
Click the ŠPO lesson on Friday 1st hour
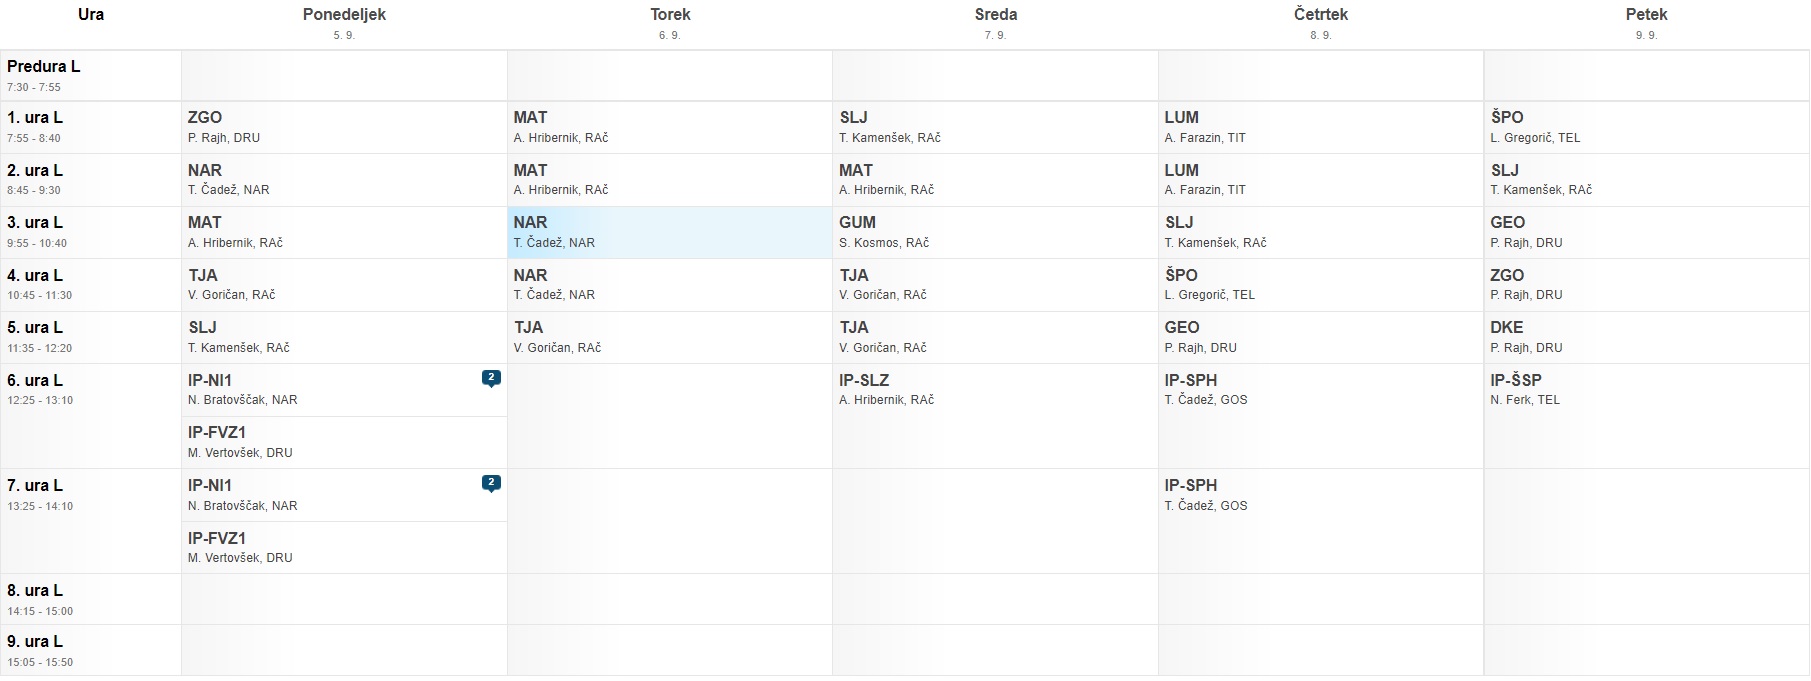click(x=1646, y=127)
